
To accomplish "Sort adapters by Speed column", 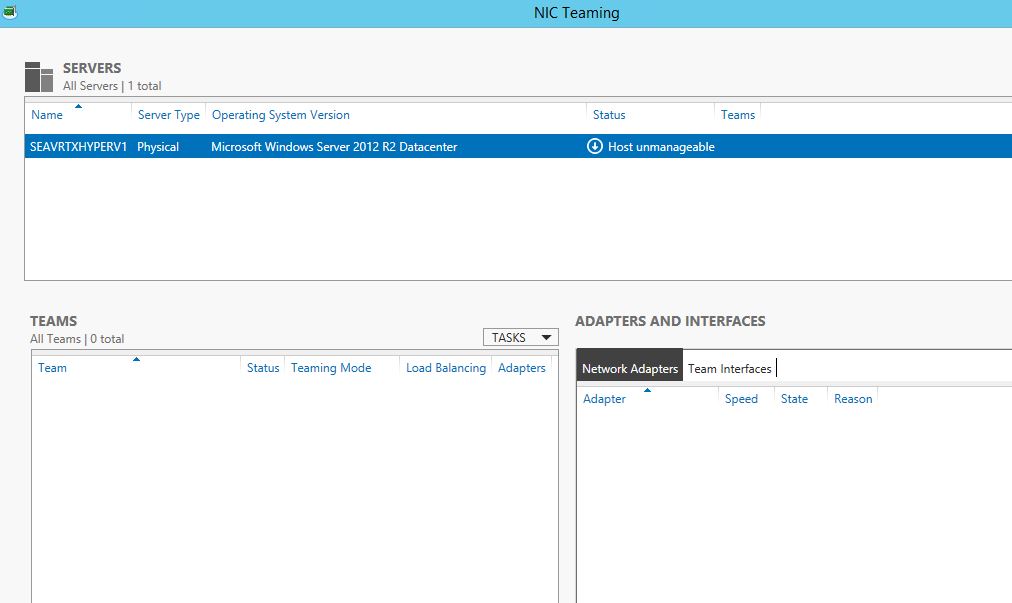I will tap(741, 399).
